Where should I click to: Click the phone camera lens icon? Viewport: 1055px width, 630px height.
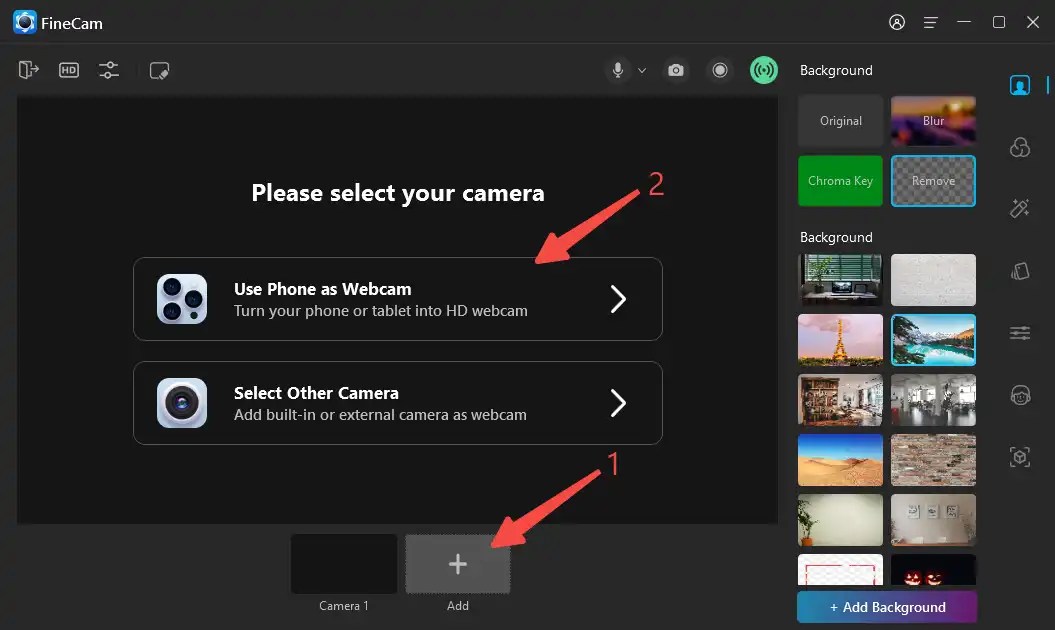click(182, 299)
